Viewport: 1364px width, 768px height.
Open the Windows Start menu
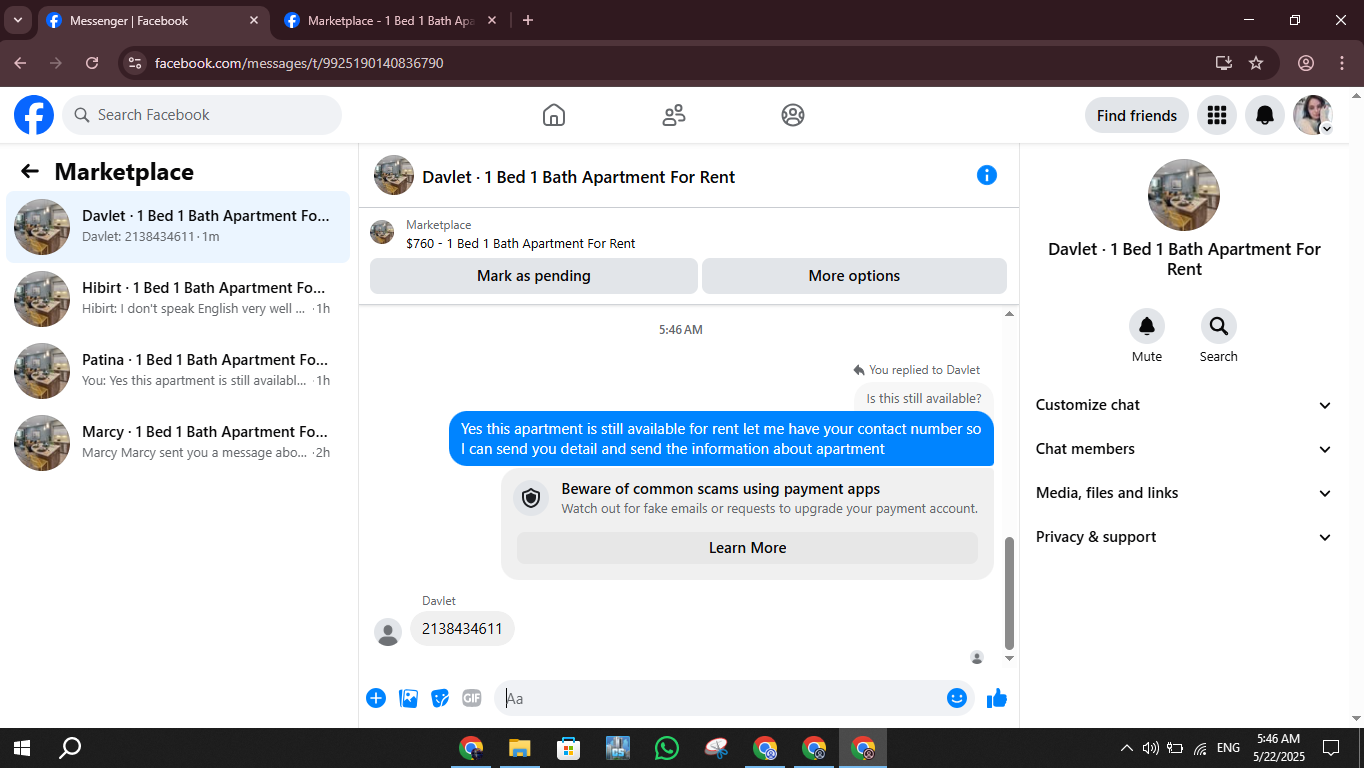click(x=22, y=748)
